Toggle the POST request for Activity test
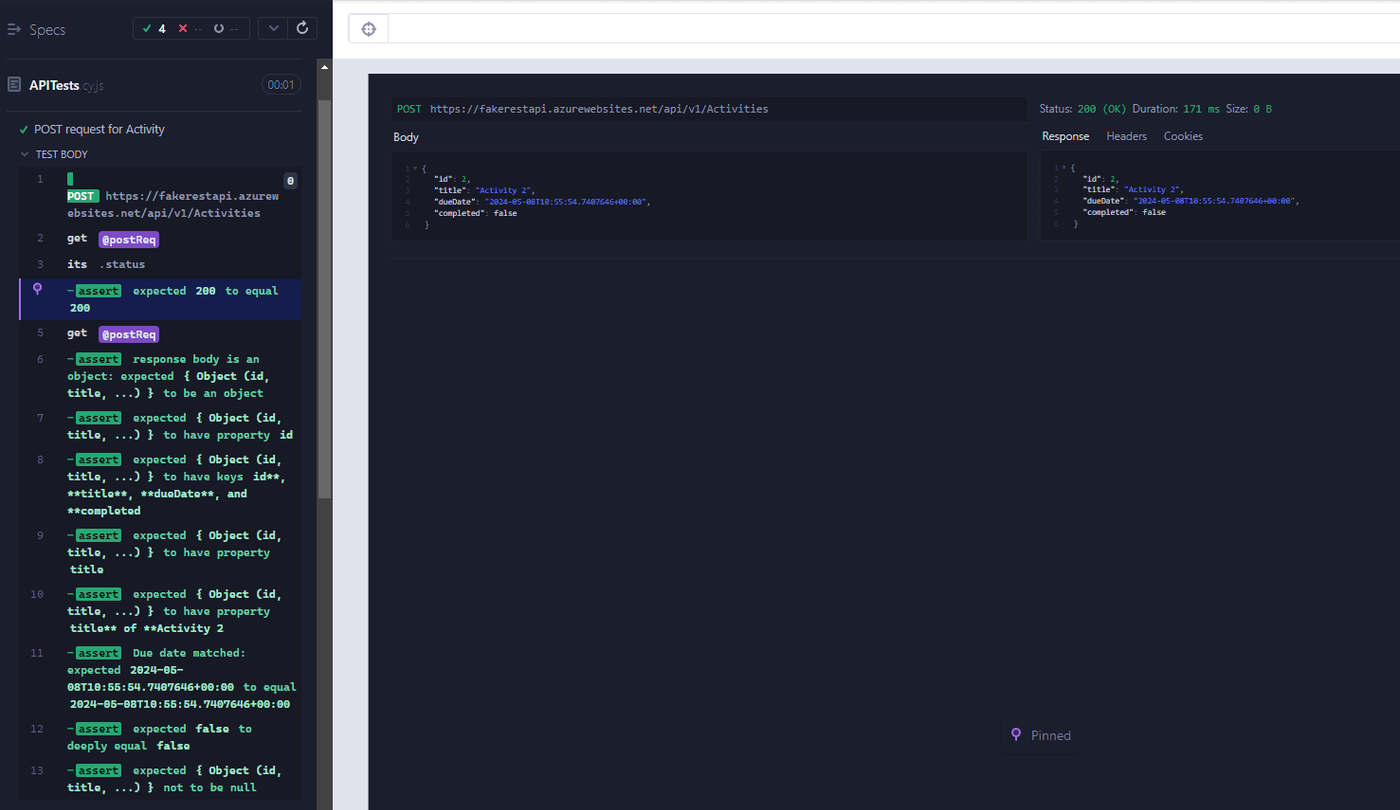Screen dimensions: 1400x810 (x=99, y=129)
